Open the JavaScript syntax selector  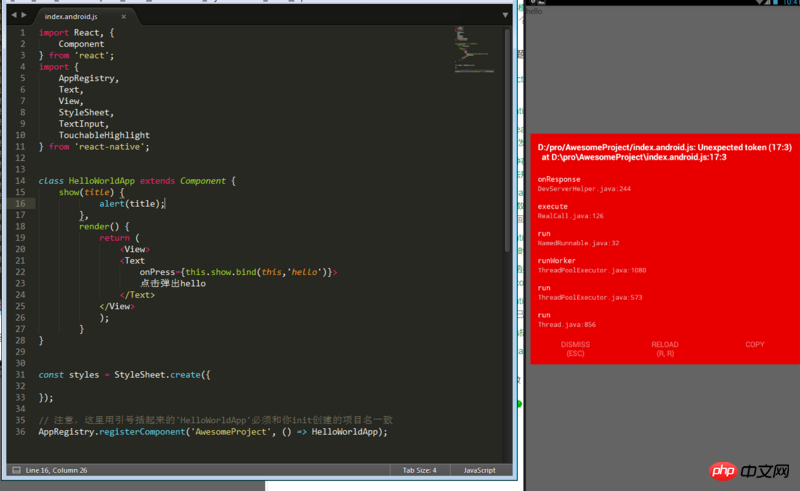click(479, 470)
